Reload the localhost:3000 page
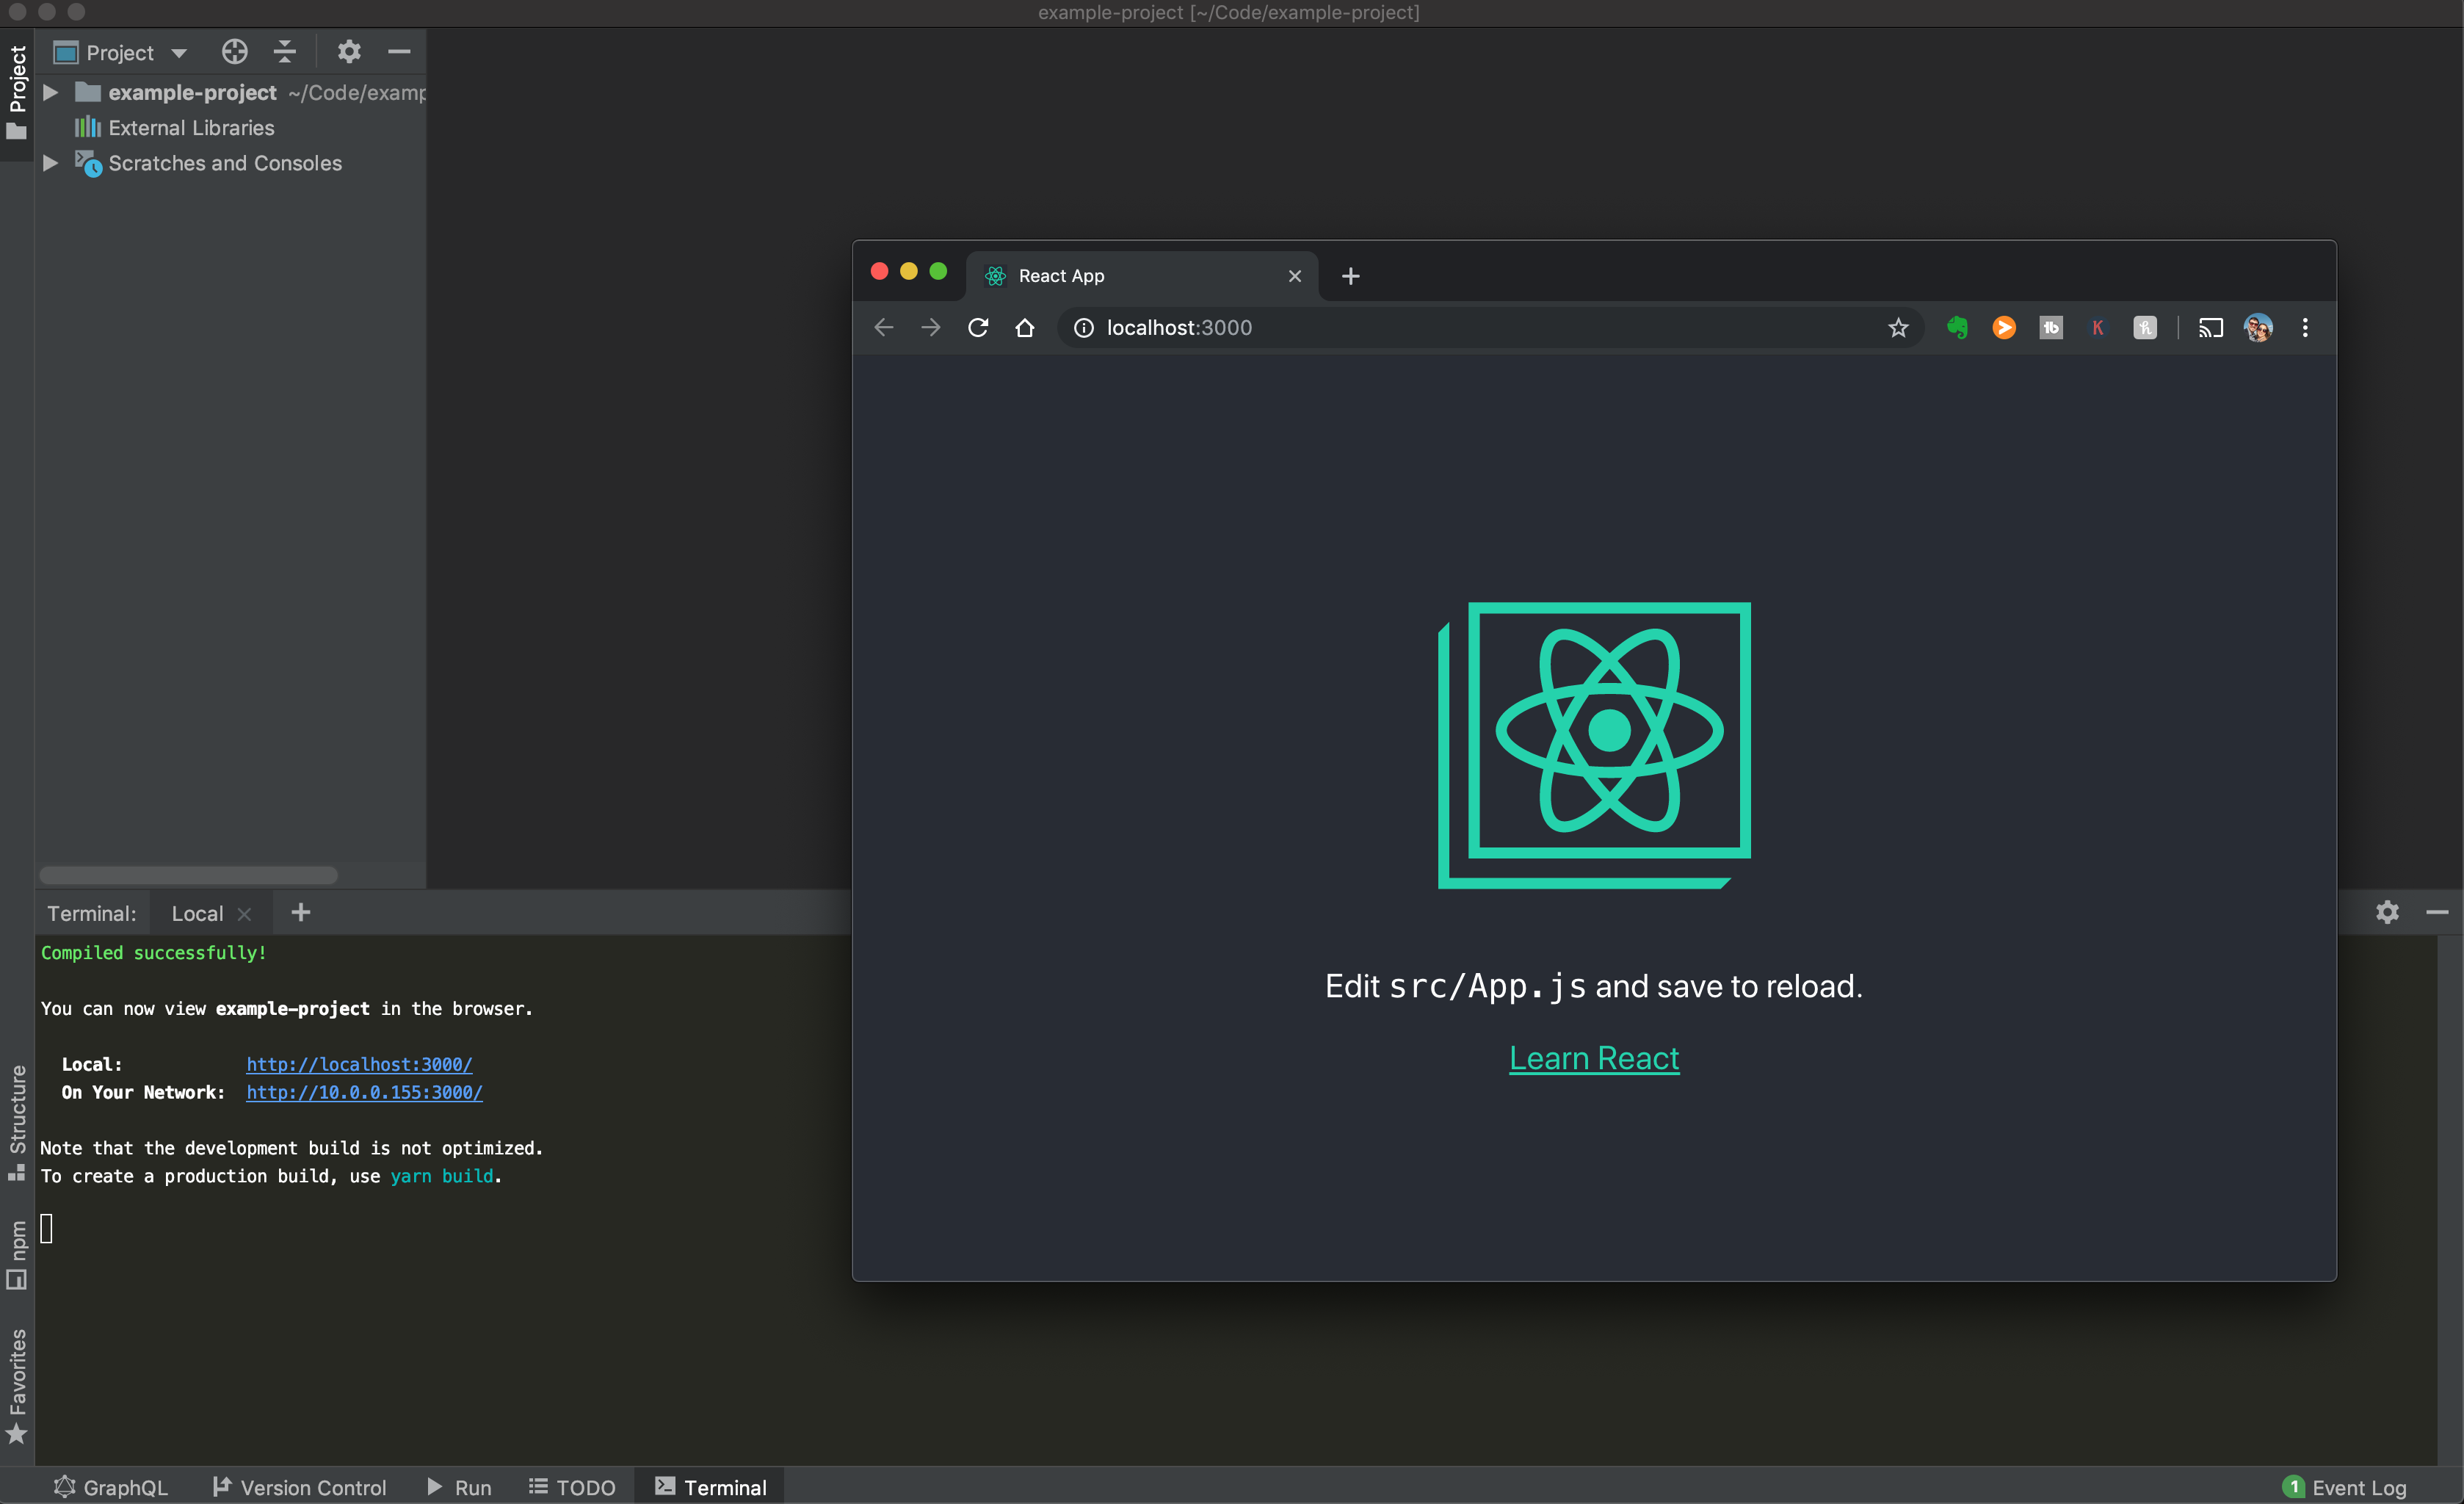2464x1504 pixels. (x=978, y=328)
